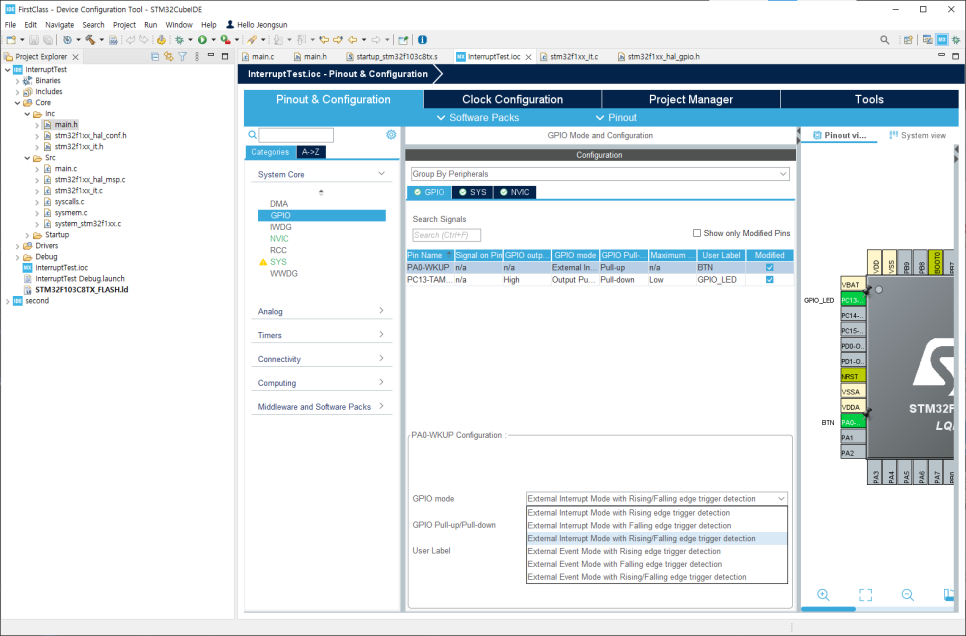Viewport: 966px width, 636px height.
Task: Collapse all in Project Explorer
Action: [x=155, y=57]
